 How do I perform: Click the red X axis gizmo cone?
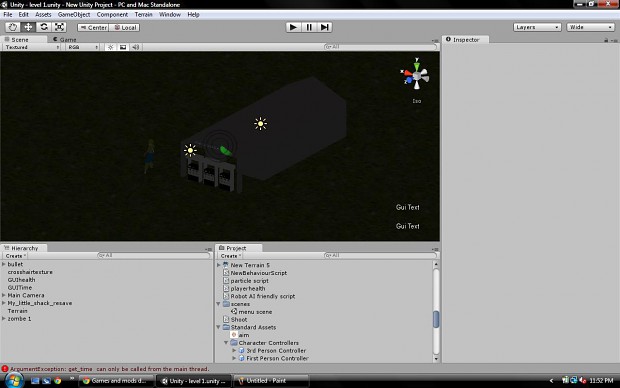click(407, 73)
